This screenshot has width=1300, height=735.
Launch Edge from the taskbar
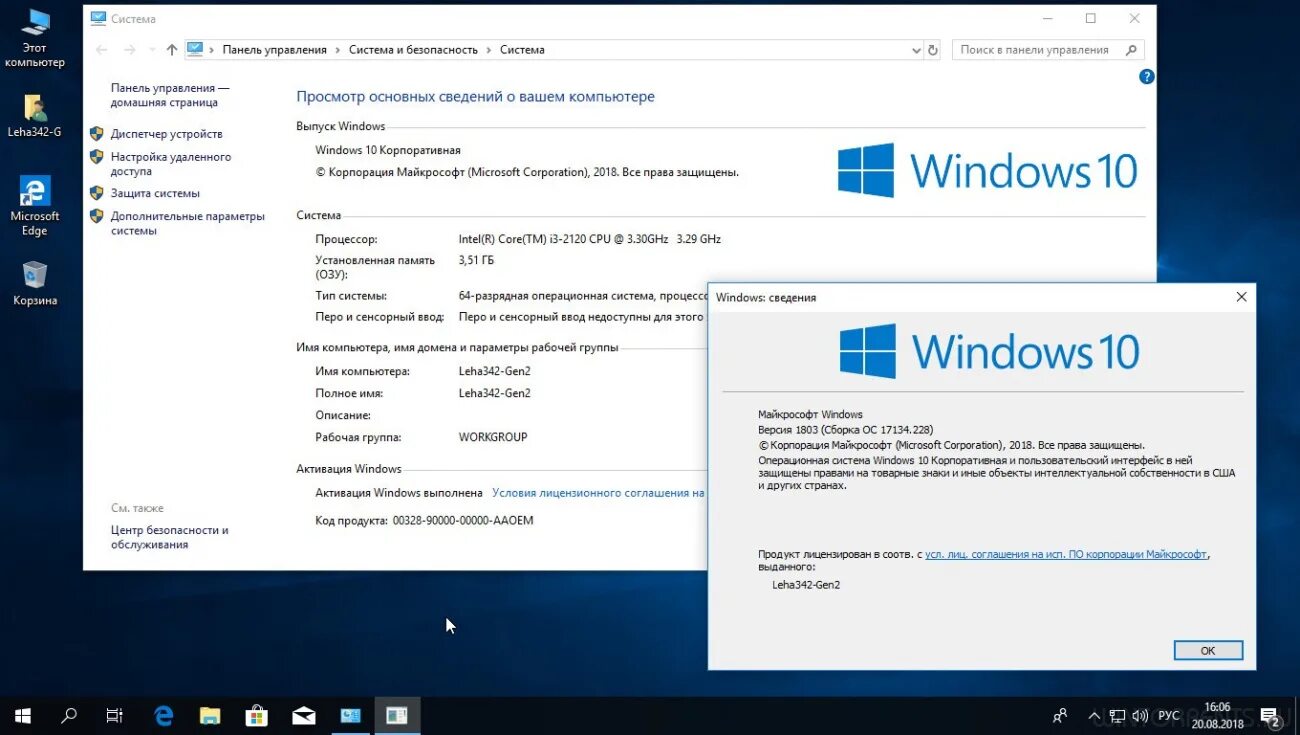(163, 716)
